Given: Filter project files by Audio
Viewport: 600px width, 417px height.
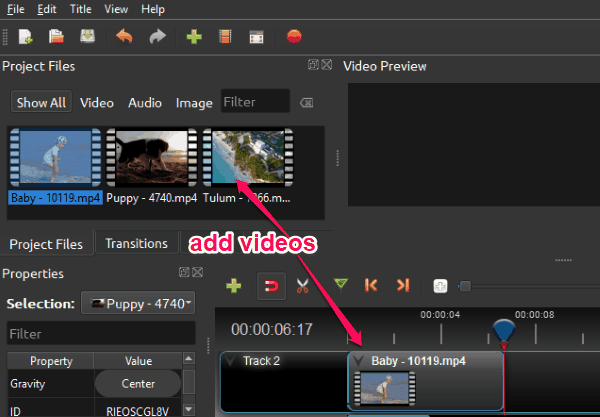Looking at the screenshot, I should tap(145, 103).
